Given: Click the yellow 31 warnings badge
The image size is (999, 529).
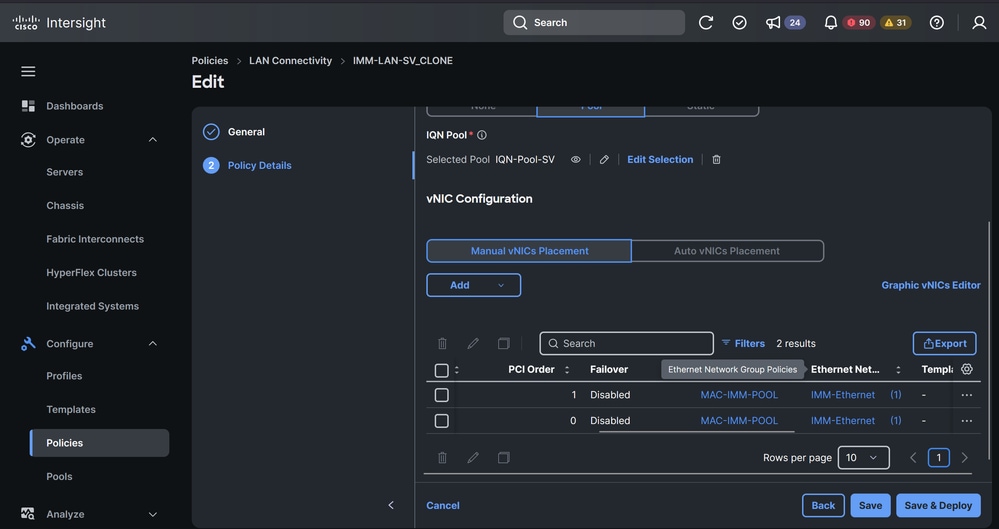Looking at the screenshot, I should 896,23.
